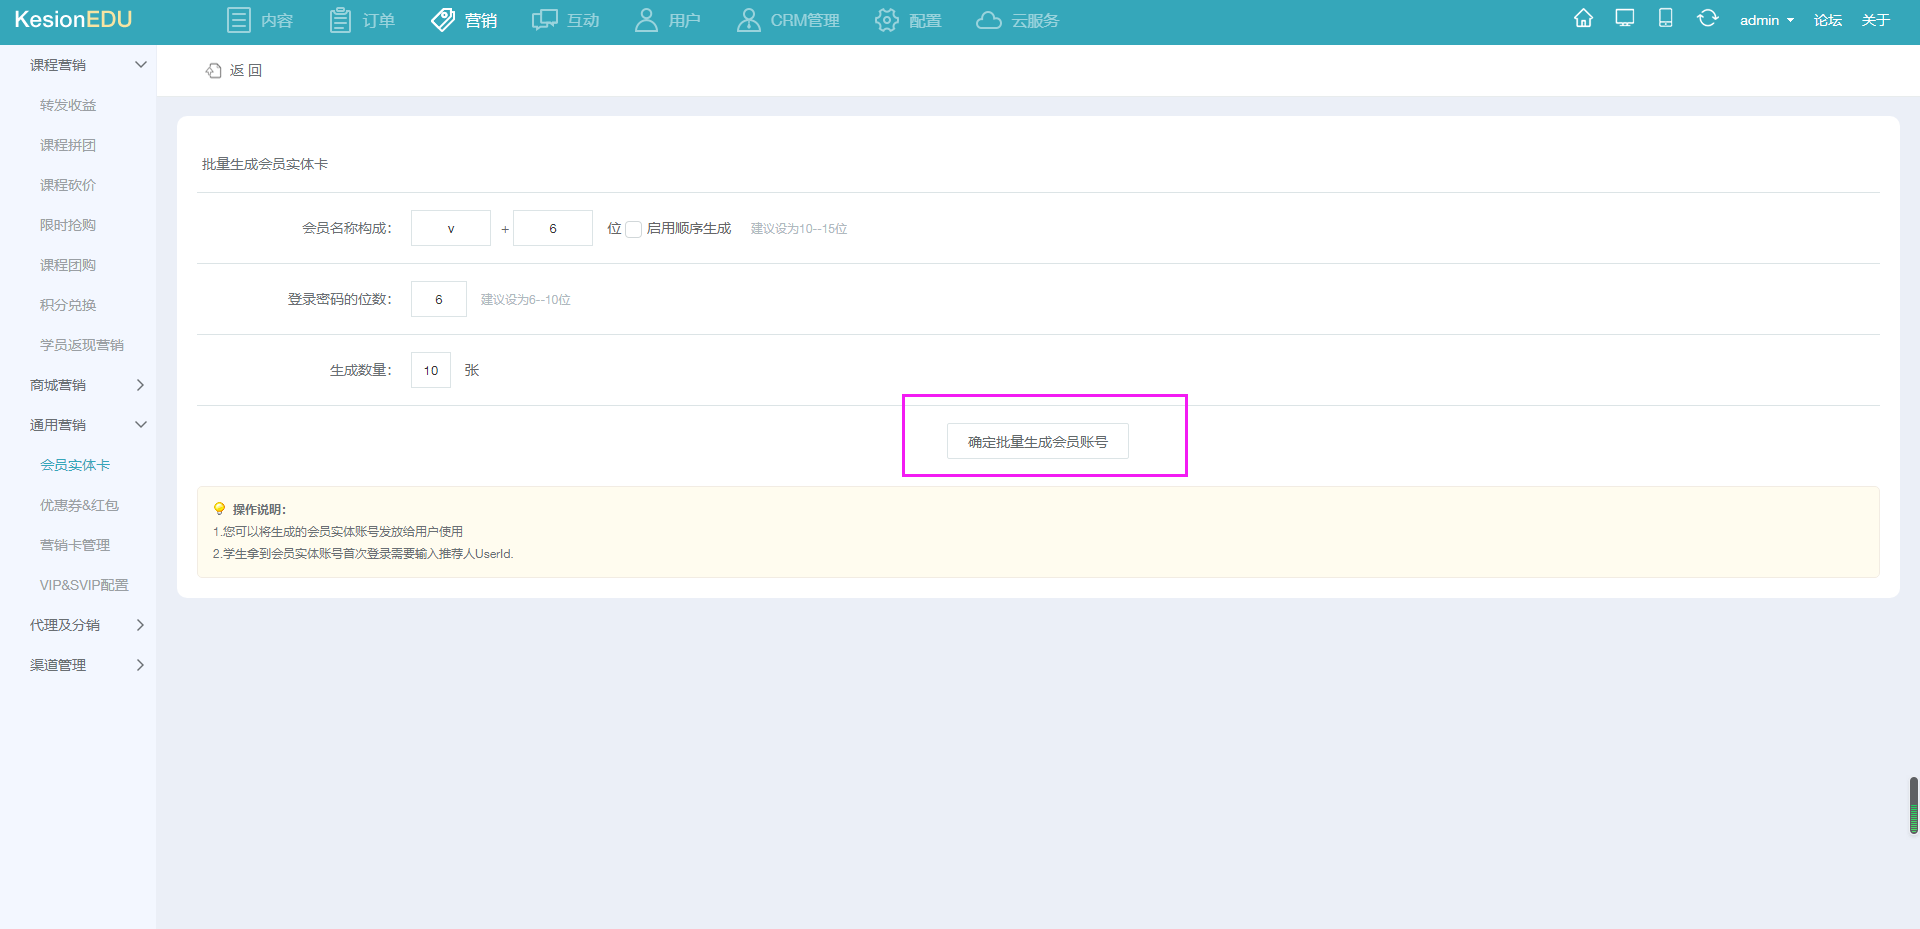Click the mobile device preview icon
The image size is (1920, 929).
coord(1665,19)
